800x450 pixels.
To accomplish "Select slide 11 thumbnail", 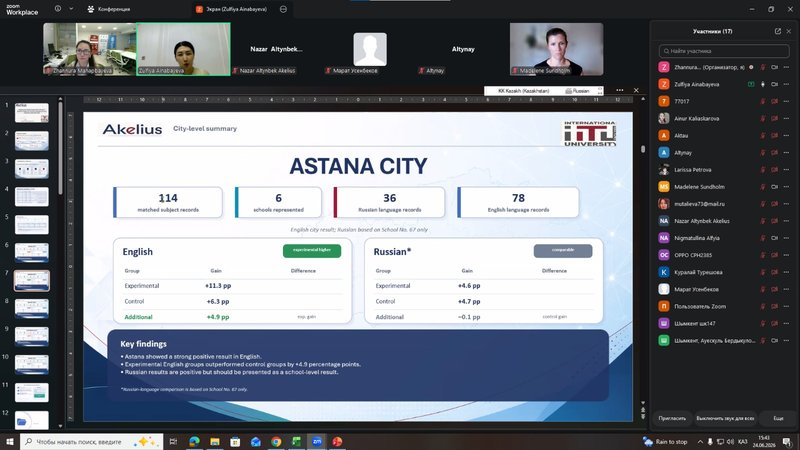I will click(x=32, y=392).
